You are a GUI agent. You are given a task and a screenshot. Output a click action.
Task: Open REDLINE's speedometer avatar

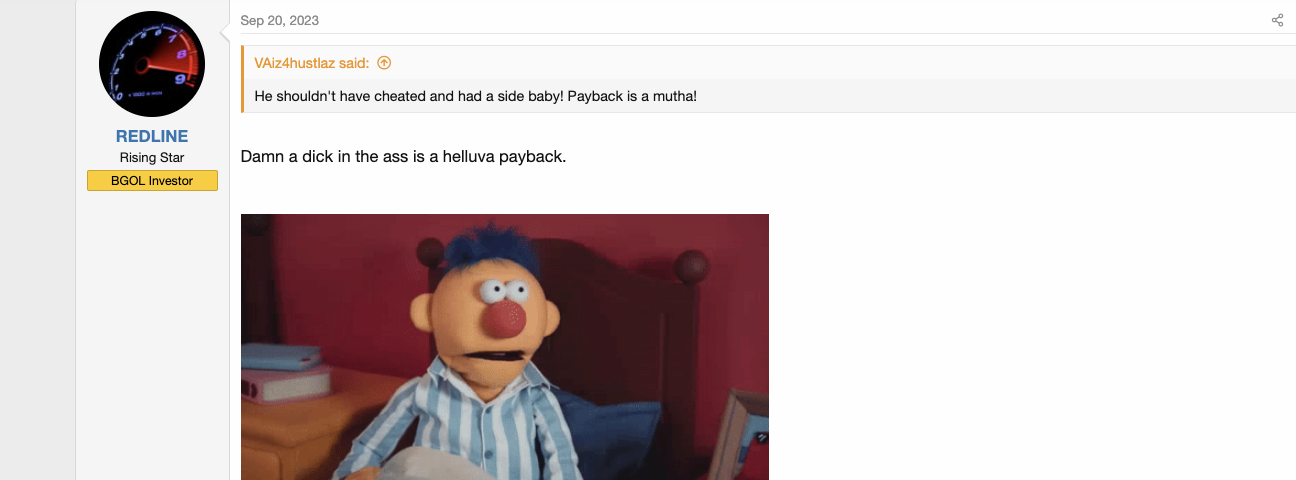(x=152, y=64)
